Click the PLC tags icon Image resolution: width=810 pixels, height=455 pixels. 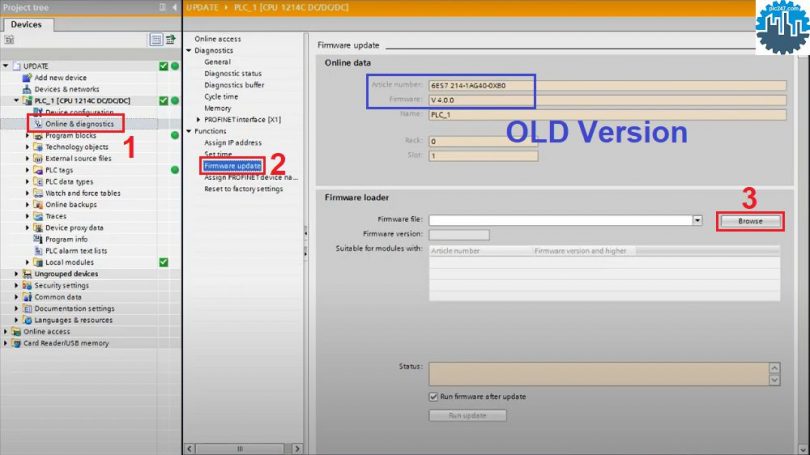[38, 170]
